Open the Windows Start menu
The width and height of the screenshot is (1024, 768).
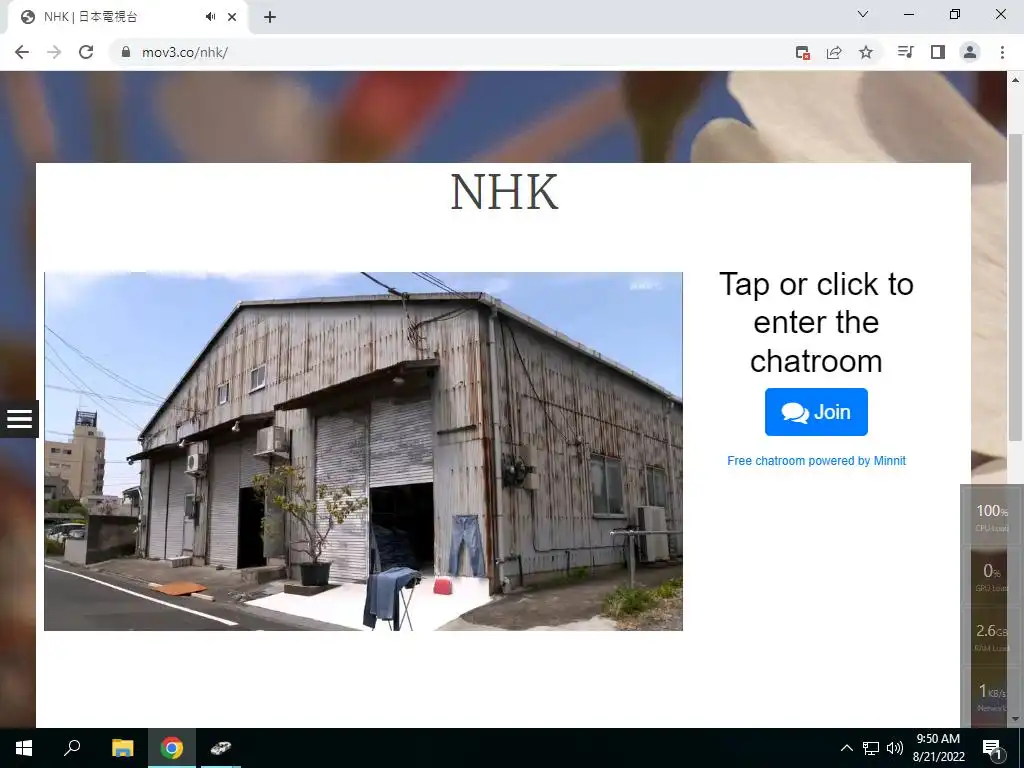click(x=24, y=748)
